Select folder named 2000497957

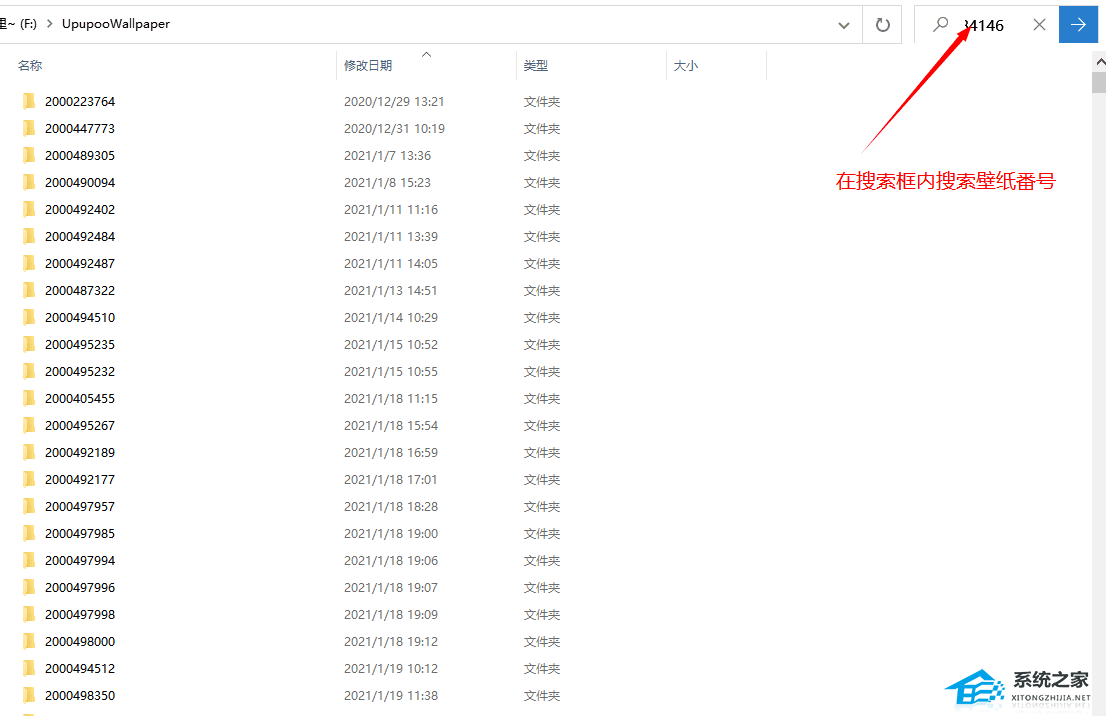[x=80, y=506]
